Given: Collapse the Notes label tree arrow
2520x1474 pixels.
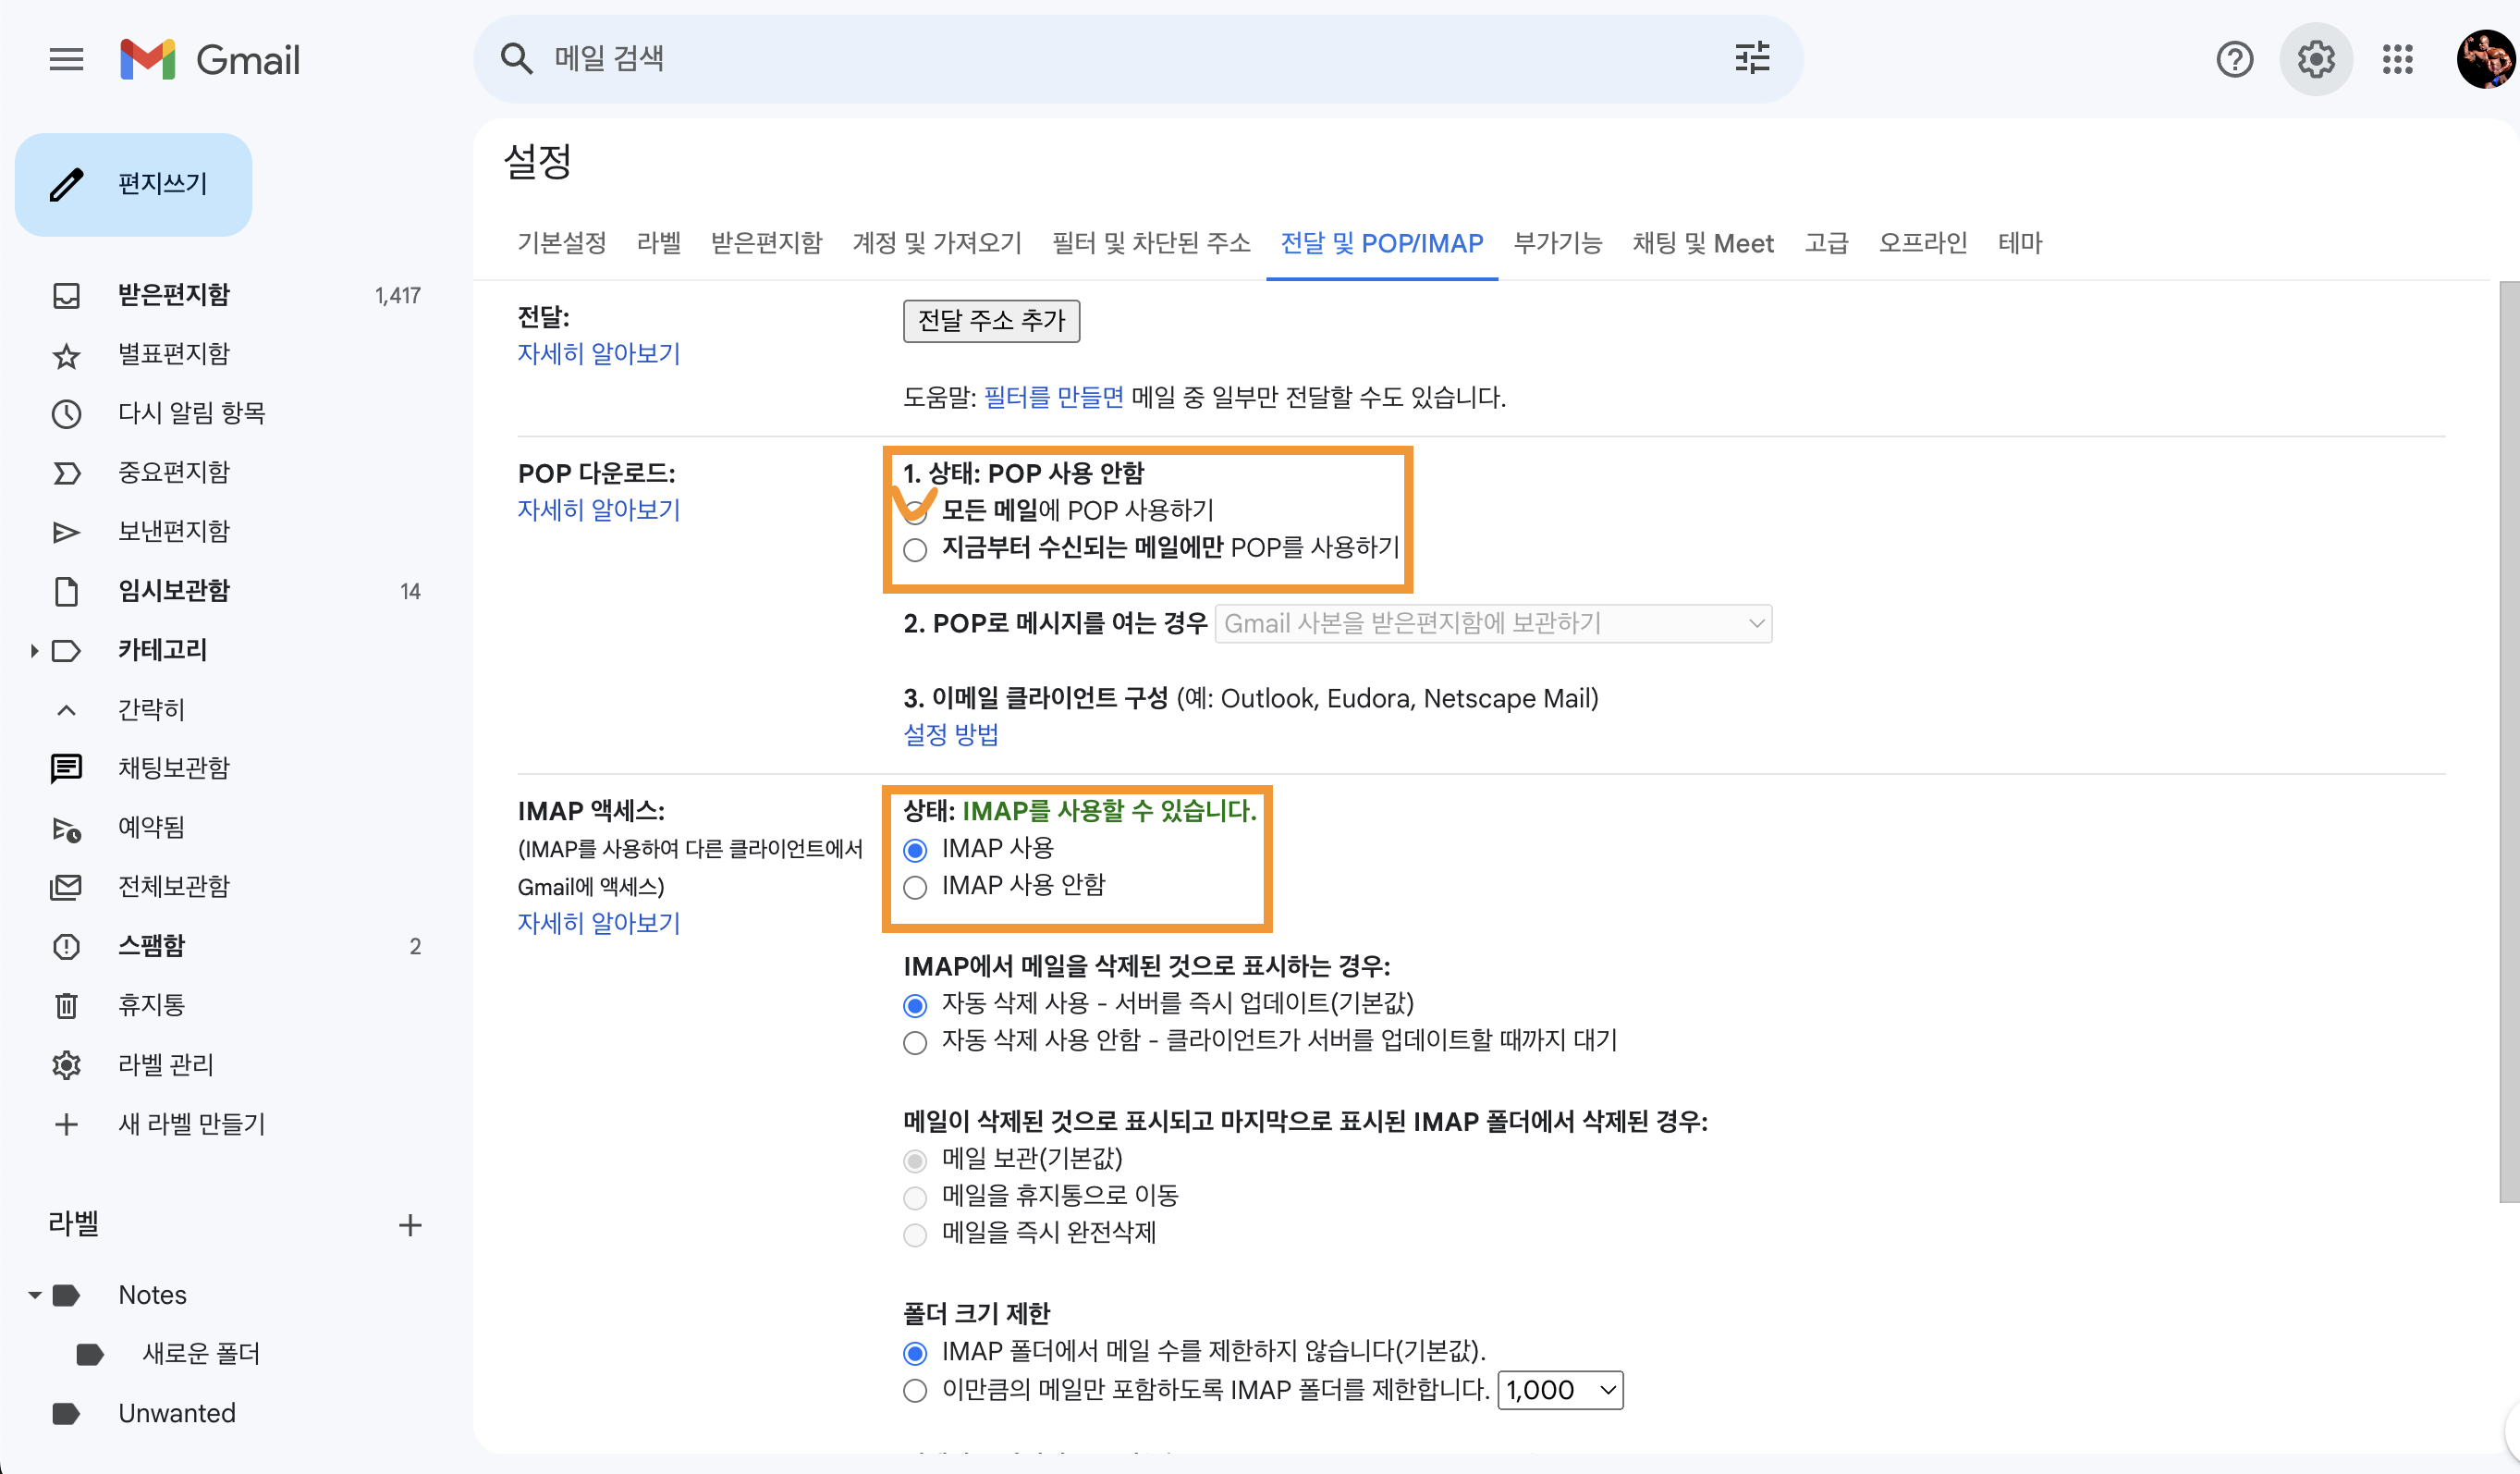Looking at the screenshot, I should click(x=34, y=1295).
